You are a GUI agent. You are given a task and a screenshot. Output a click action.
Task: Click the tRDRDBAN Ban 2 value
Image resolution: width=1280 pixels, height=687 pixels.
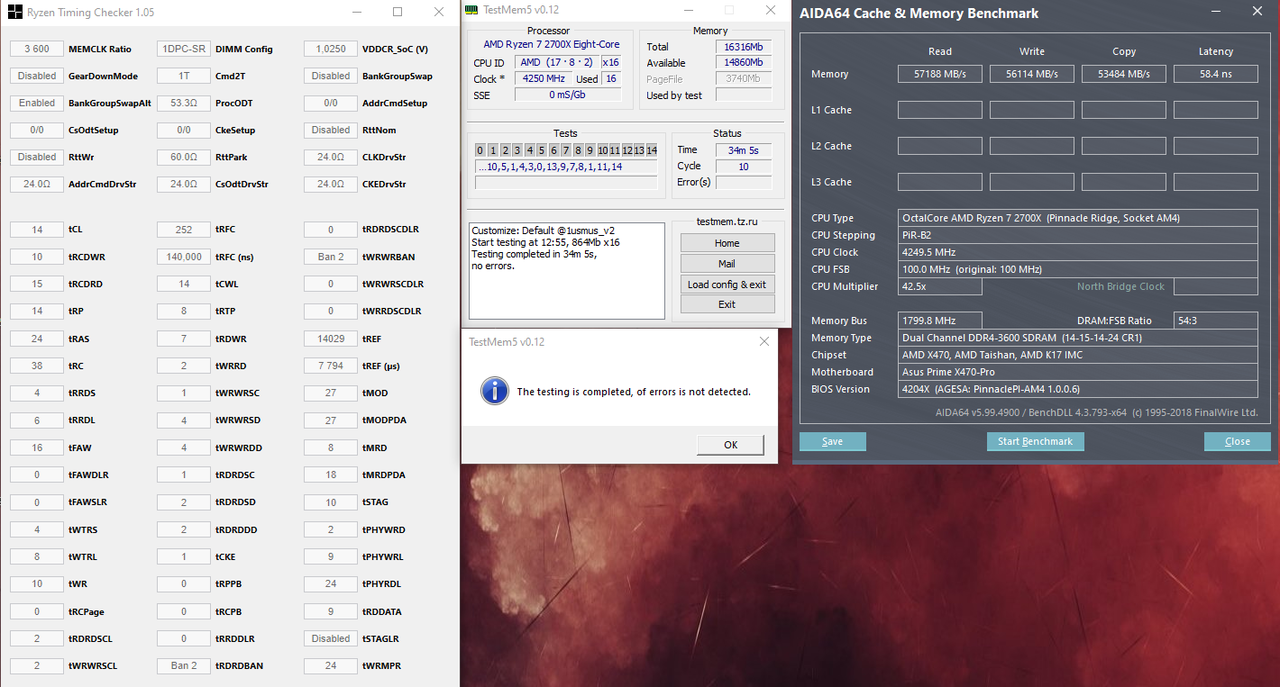184,666
